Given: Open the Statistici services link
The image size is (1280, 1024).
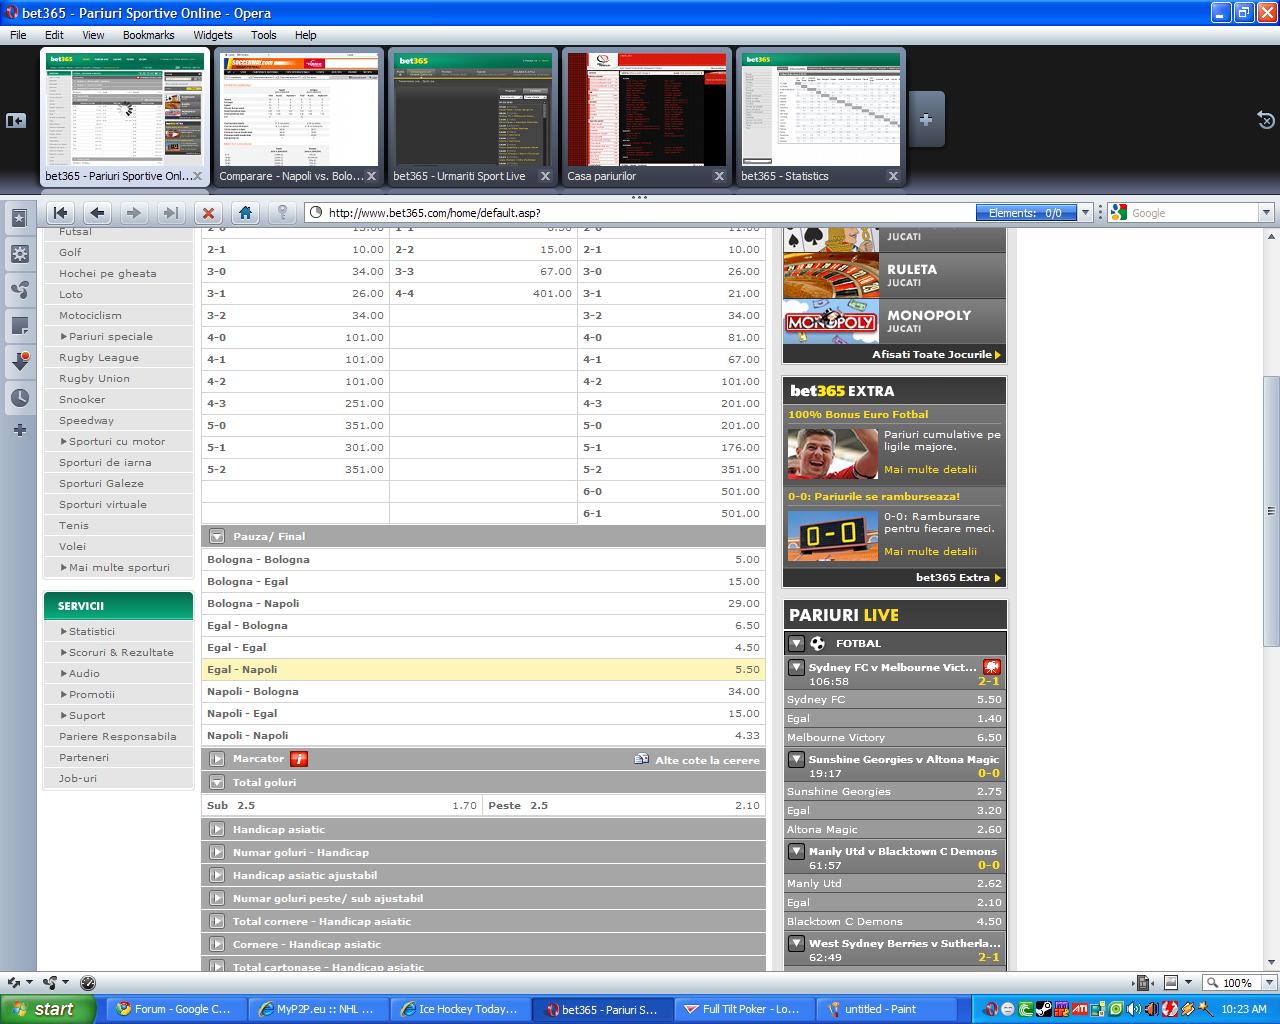Looking at the screenshot, I should (x=91, y=632).
